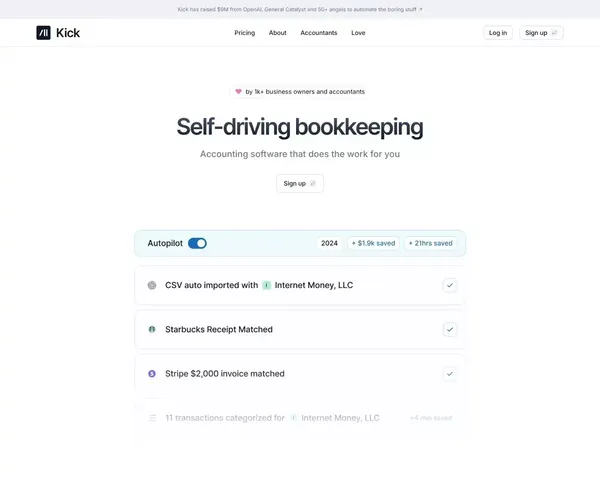Click 'by 1k+ business owners and accountants' badge

pos(300,91)
